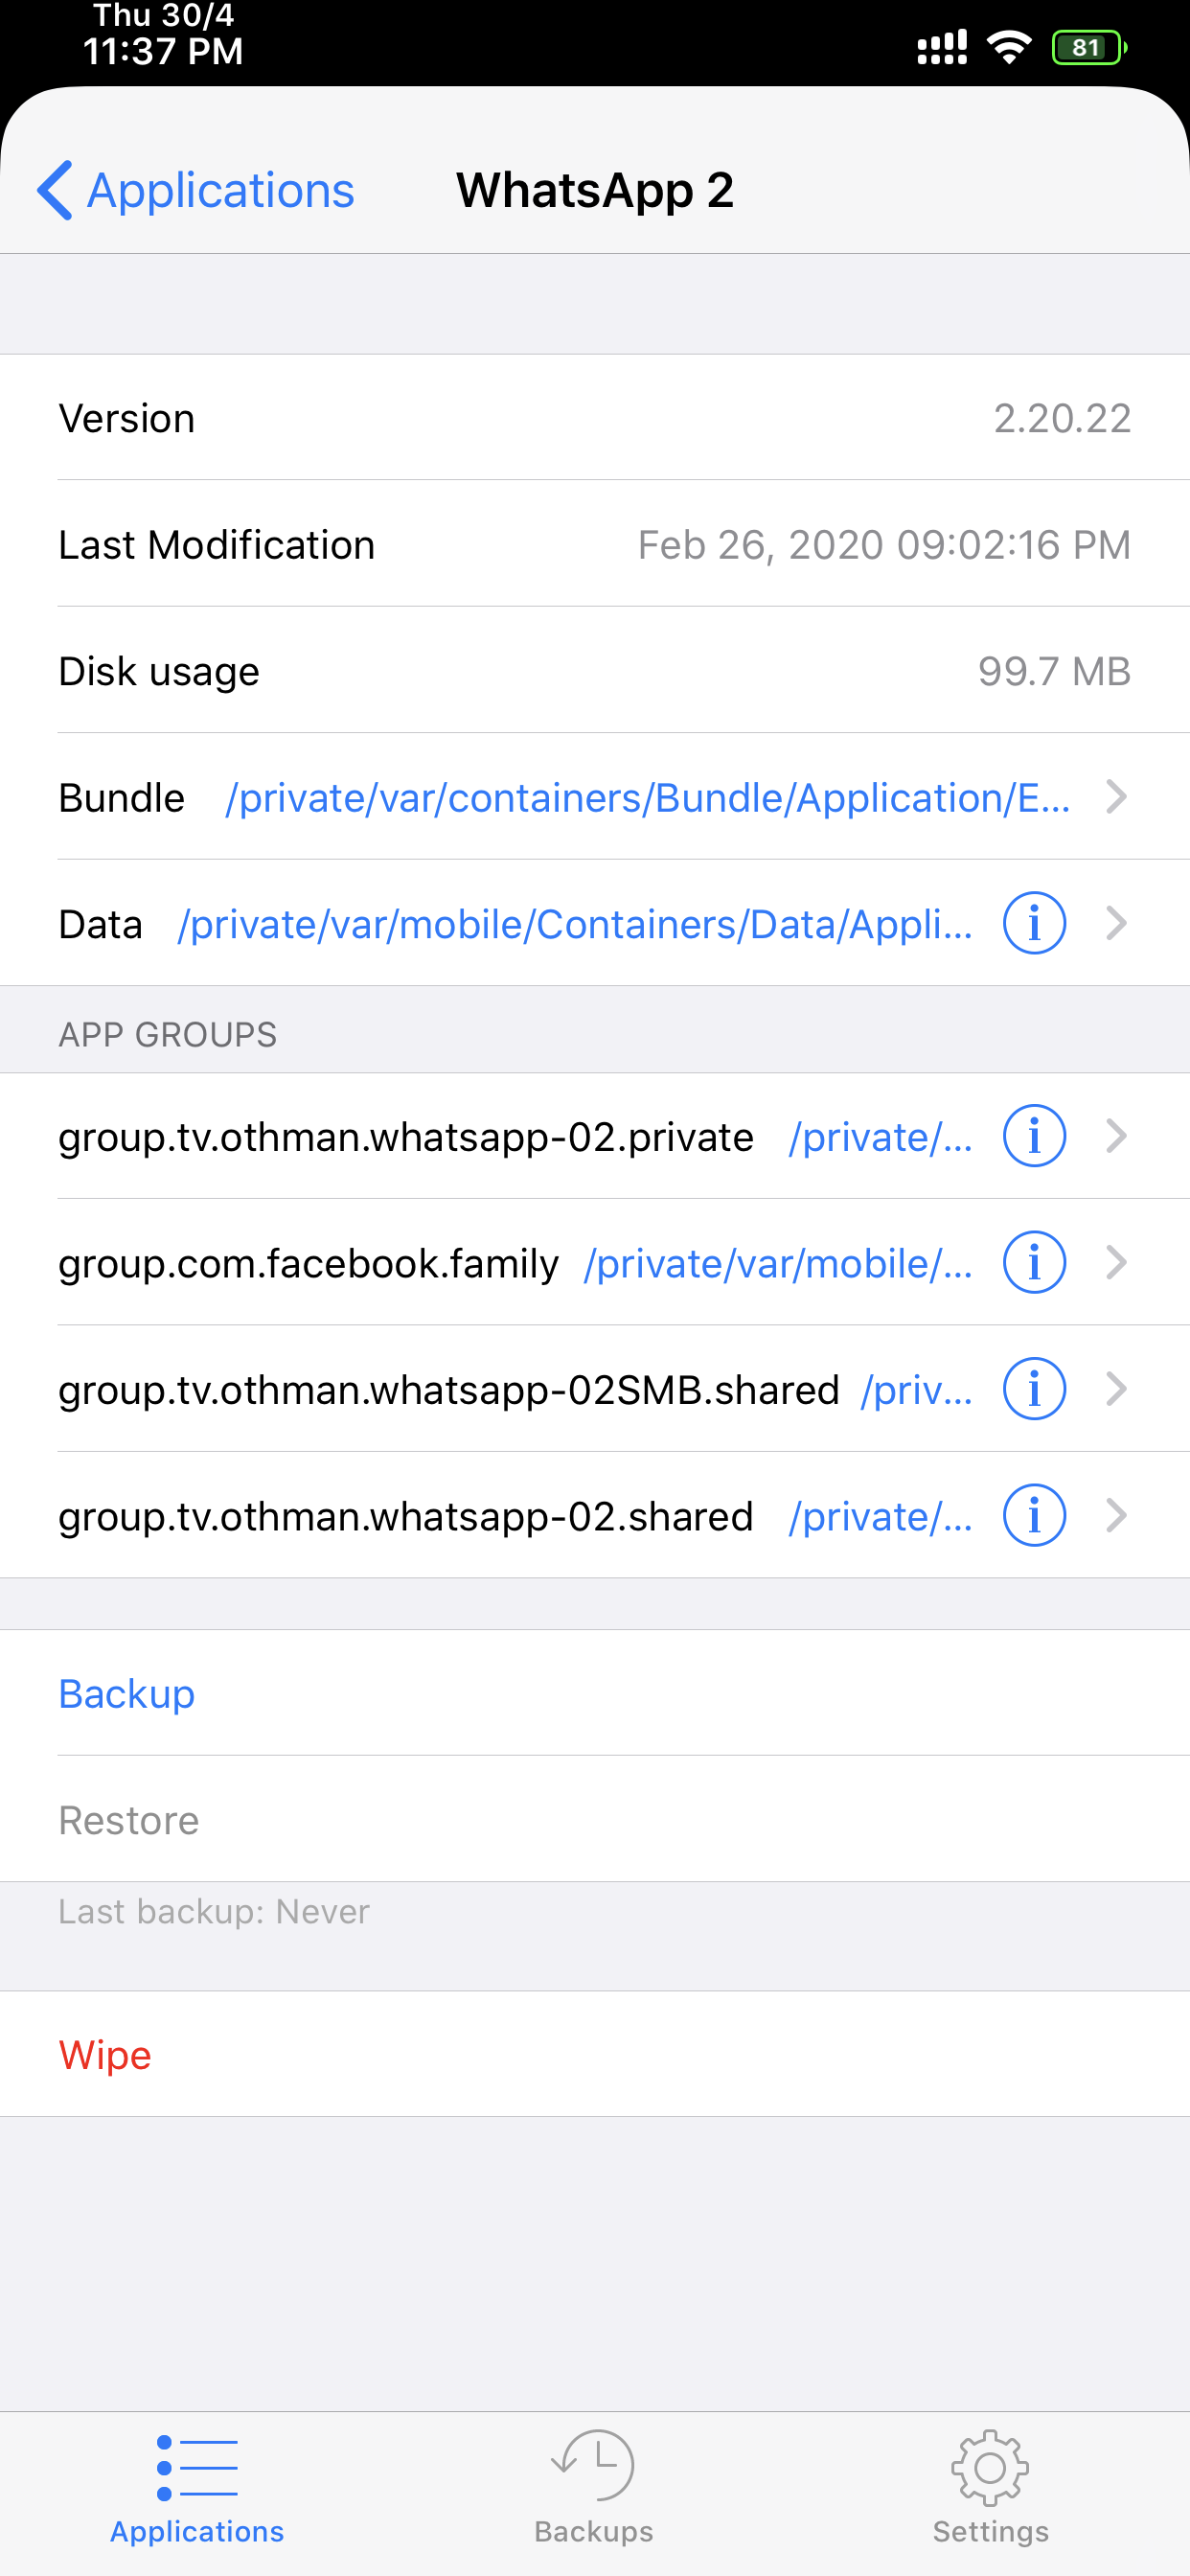Image resolution: width=1190 pixels, height=2576 pixels.
Task: Show info for group.tv.othman.whatsapp-02SMB.shared
Action: [1034, 1389]
